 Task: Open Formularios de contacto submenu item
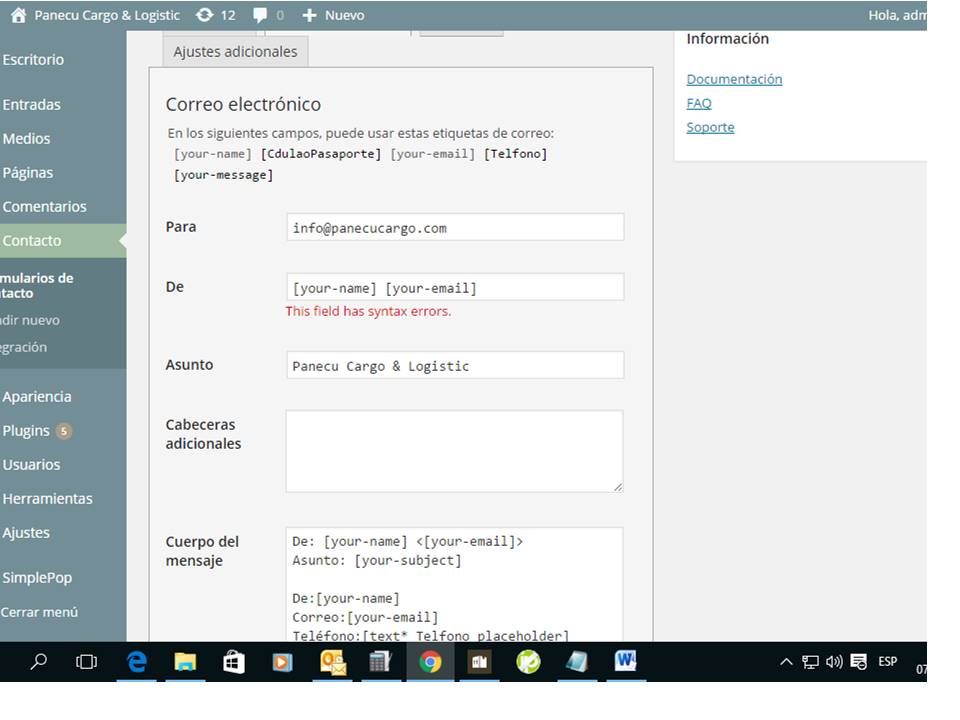[x=37, y=285]
